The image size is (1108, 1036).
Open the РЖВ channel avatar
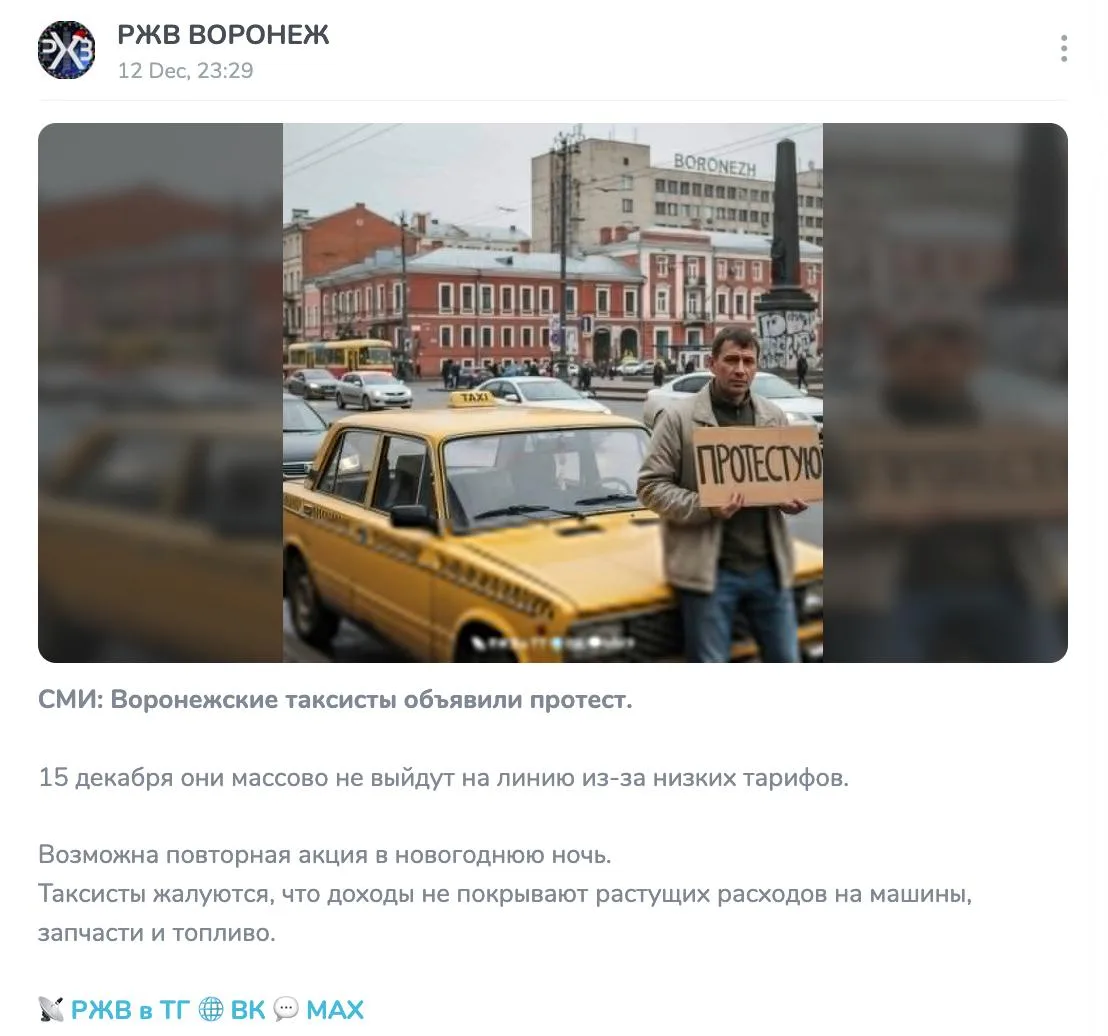tap(66, 49)
